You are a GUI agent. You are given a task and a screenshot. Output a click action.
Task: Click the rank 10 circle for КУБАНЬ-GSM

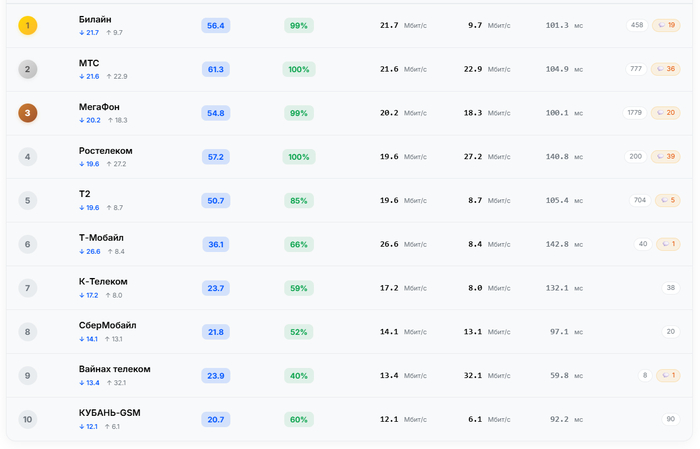28,420
